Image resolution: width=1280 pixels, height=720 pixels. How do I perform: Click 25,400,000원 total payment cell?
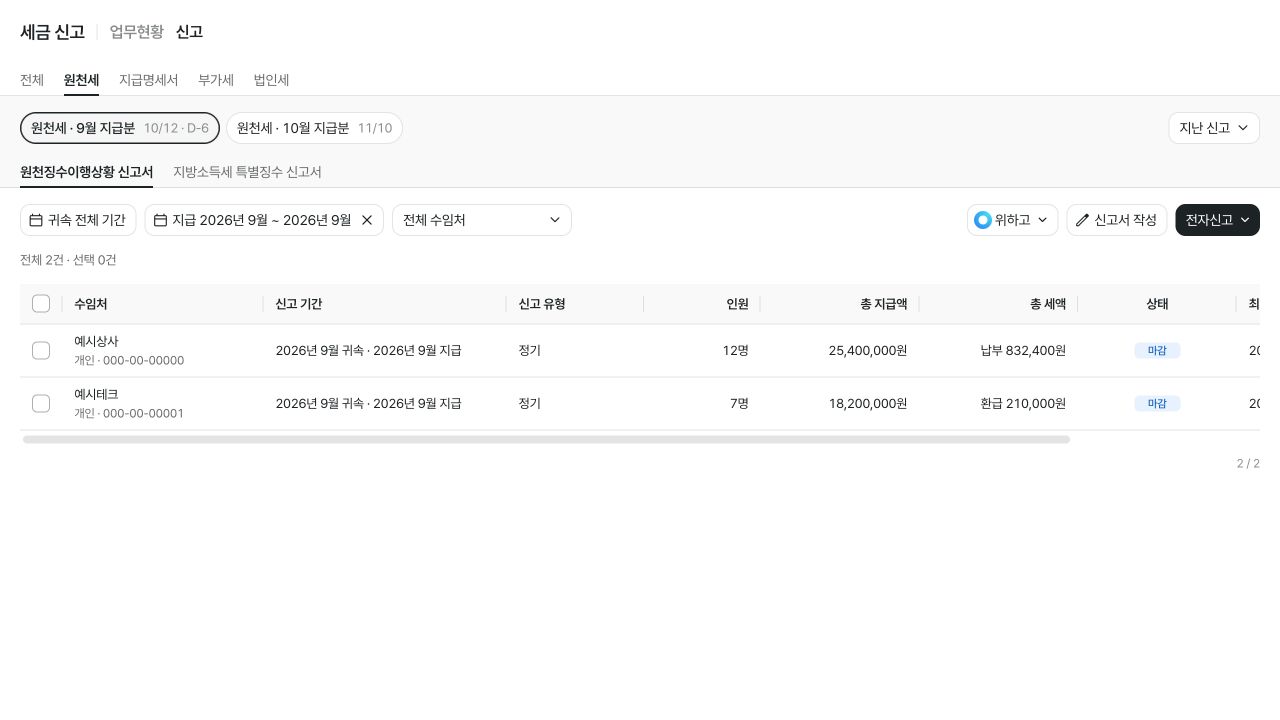868,351
